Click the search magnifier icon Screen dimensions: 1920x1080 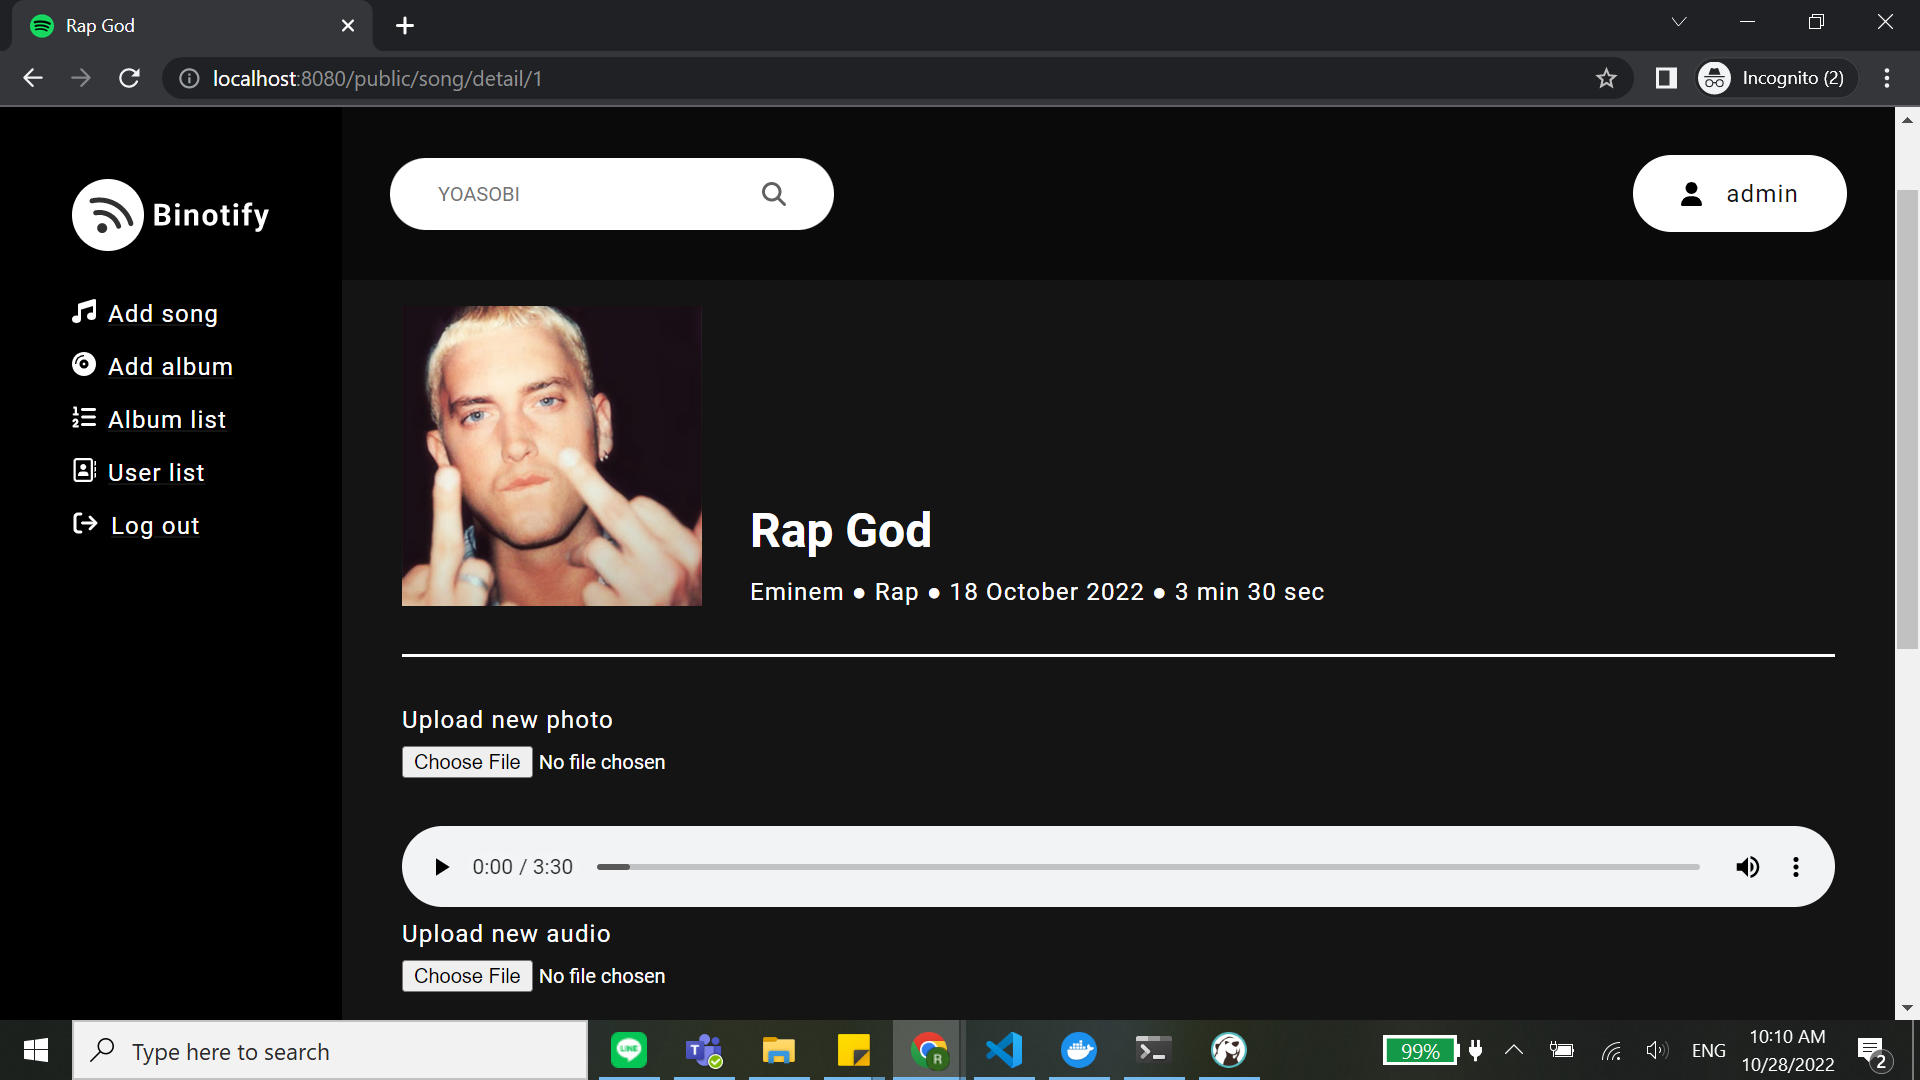[x=773, y=194]
